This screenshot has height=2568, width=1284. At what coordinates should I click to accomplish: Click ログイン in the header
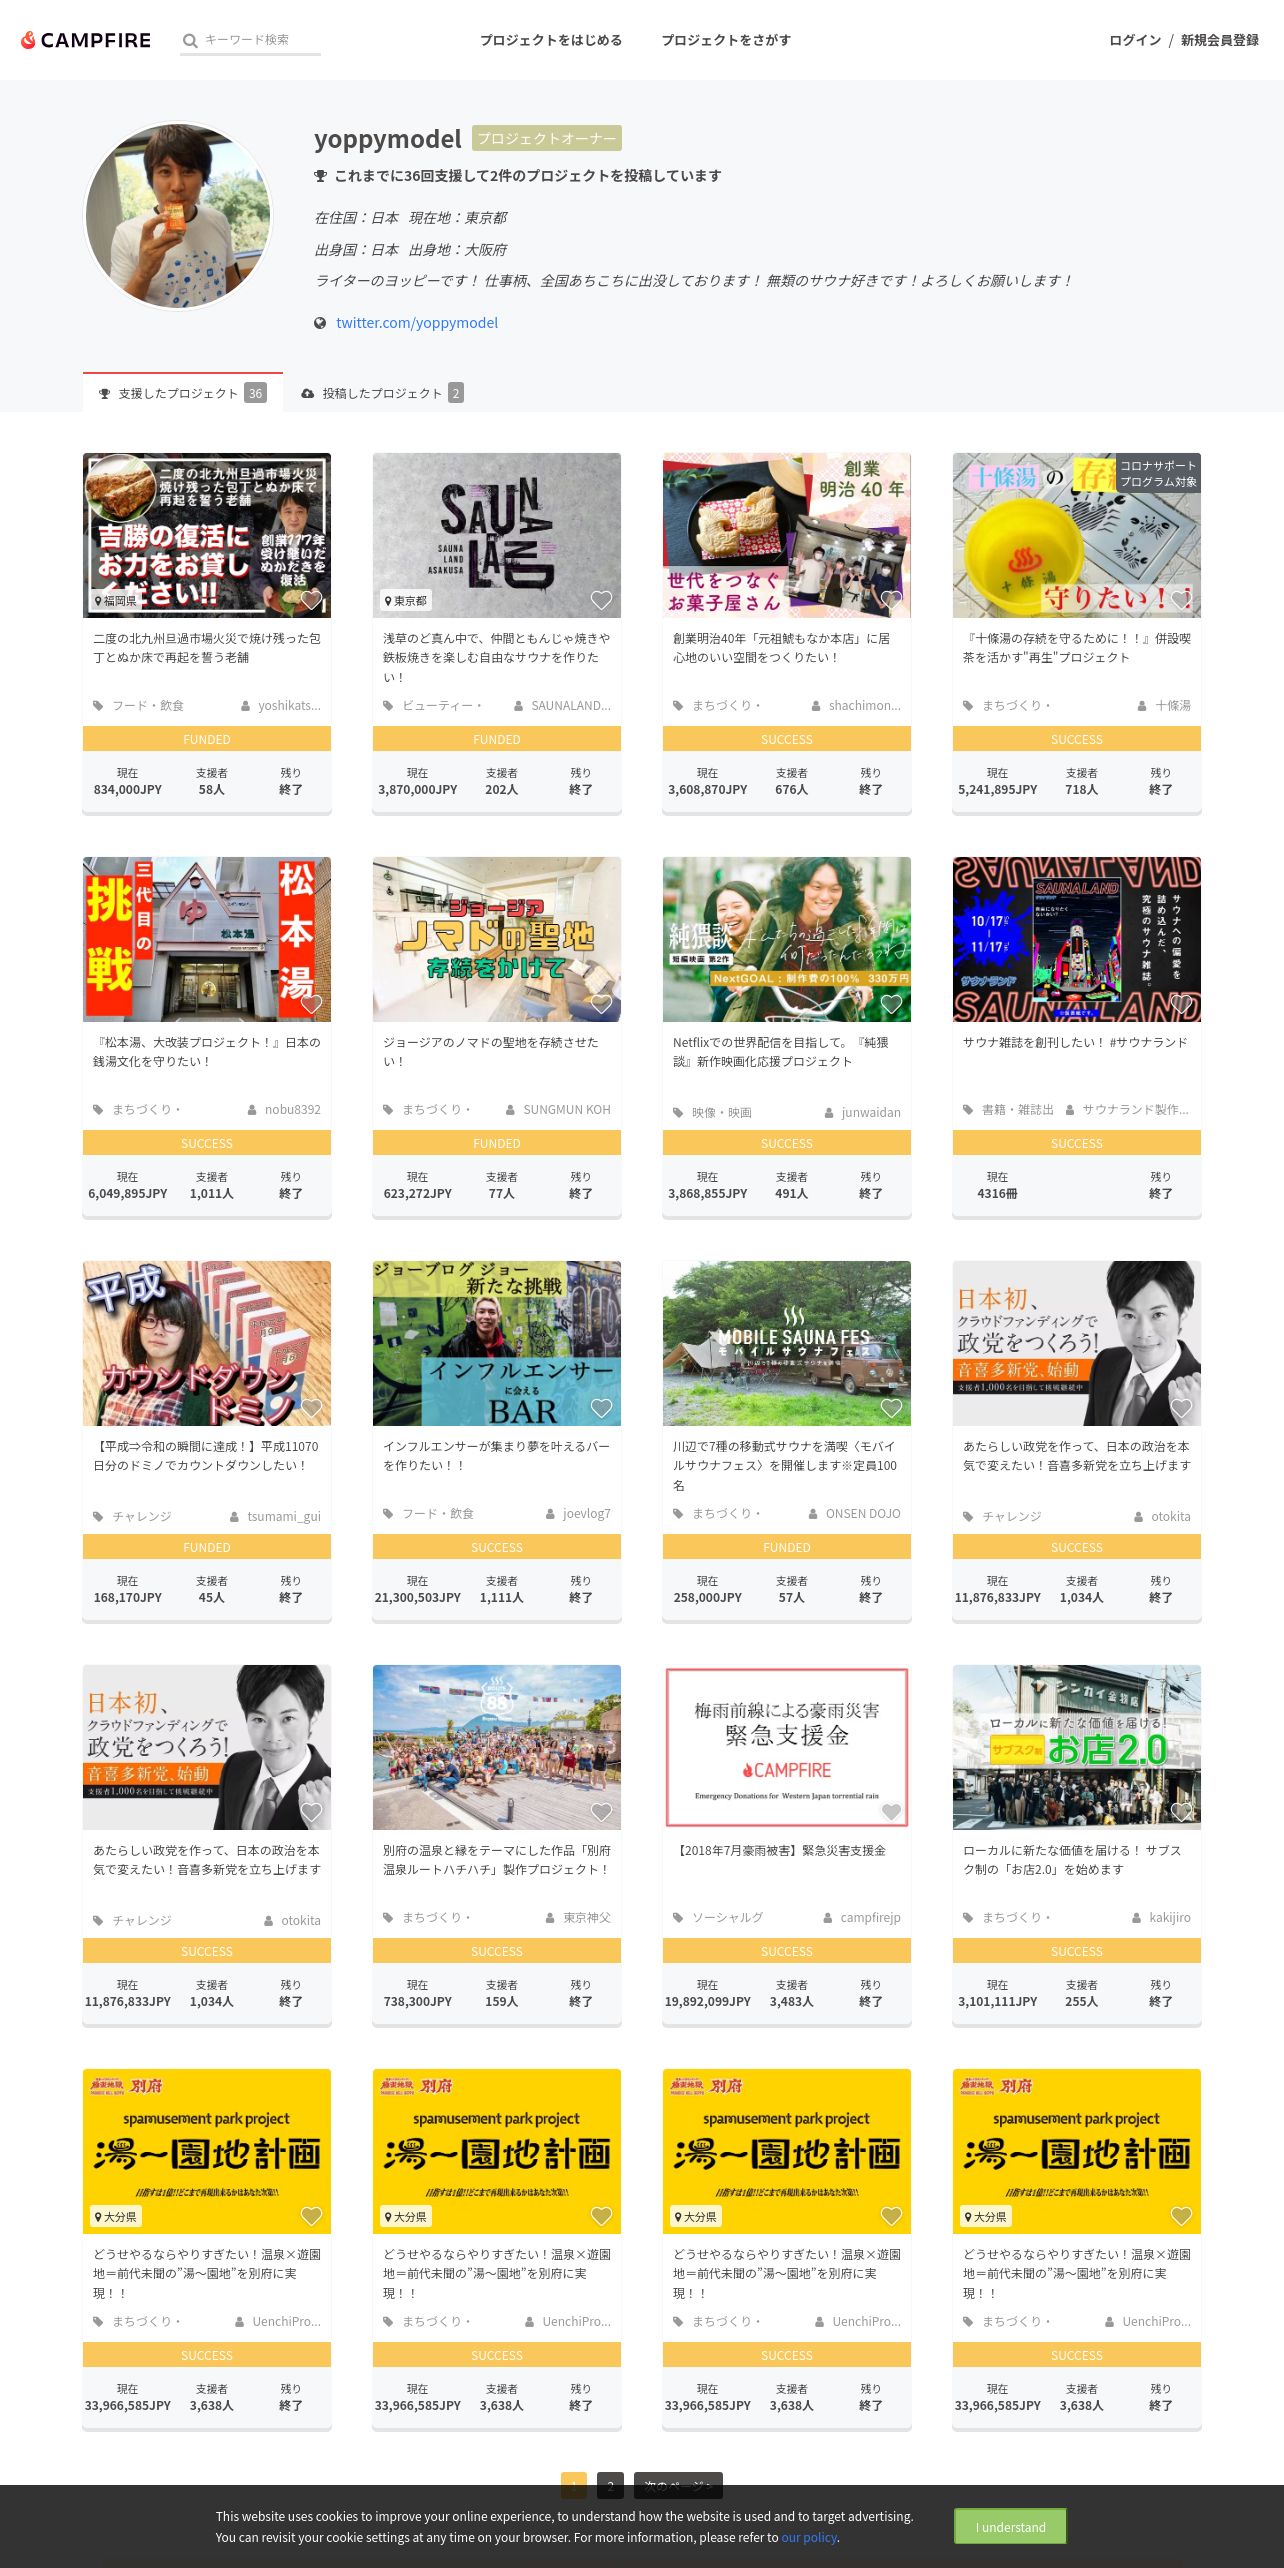pyautogui.click(x=1135, y=40)
